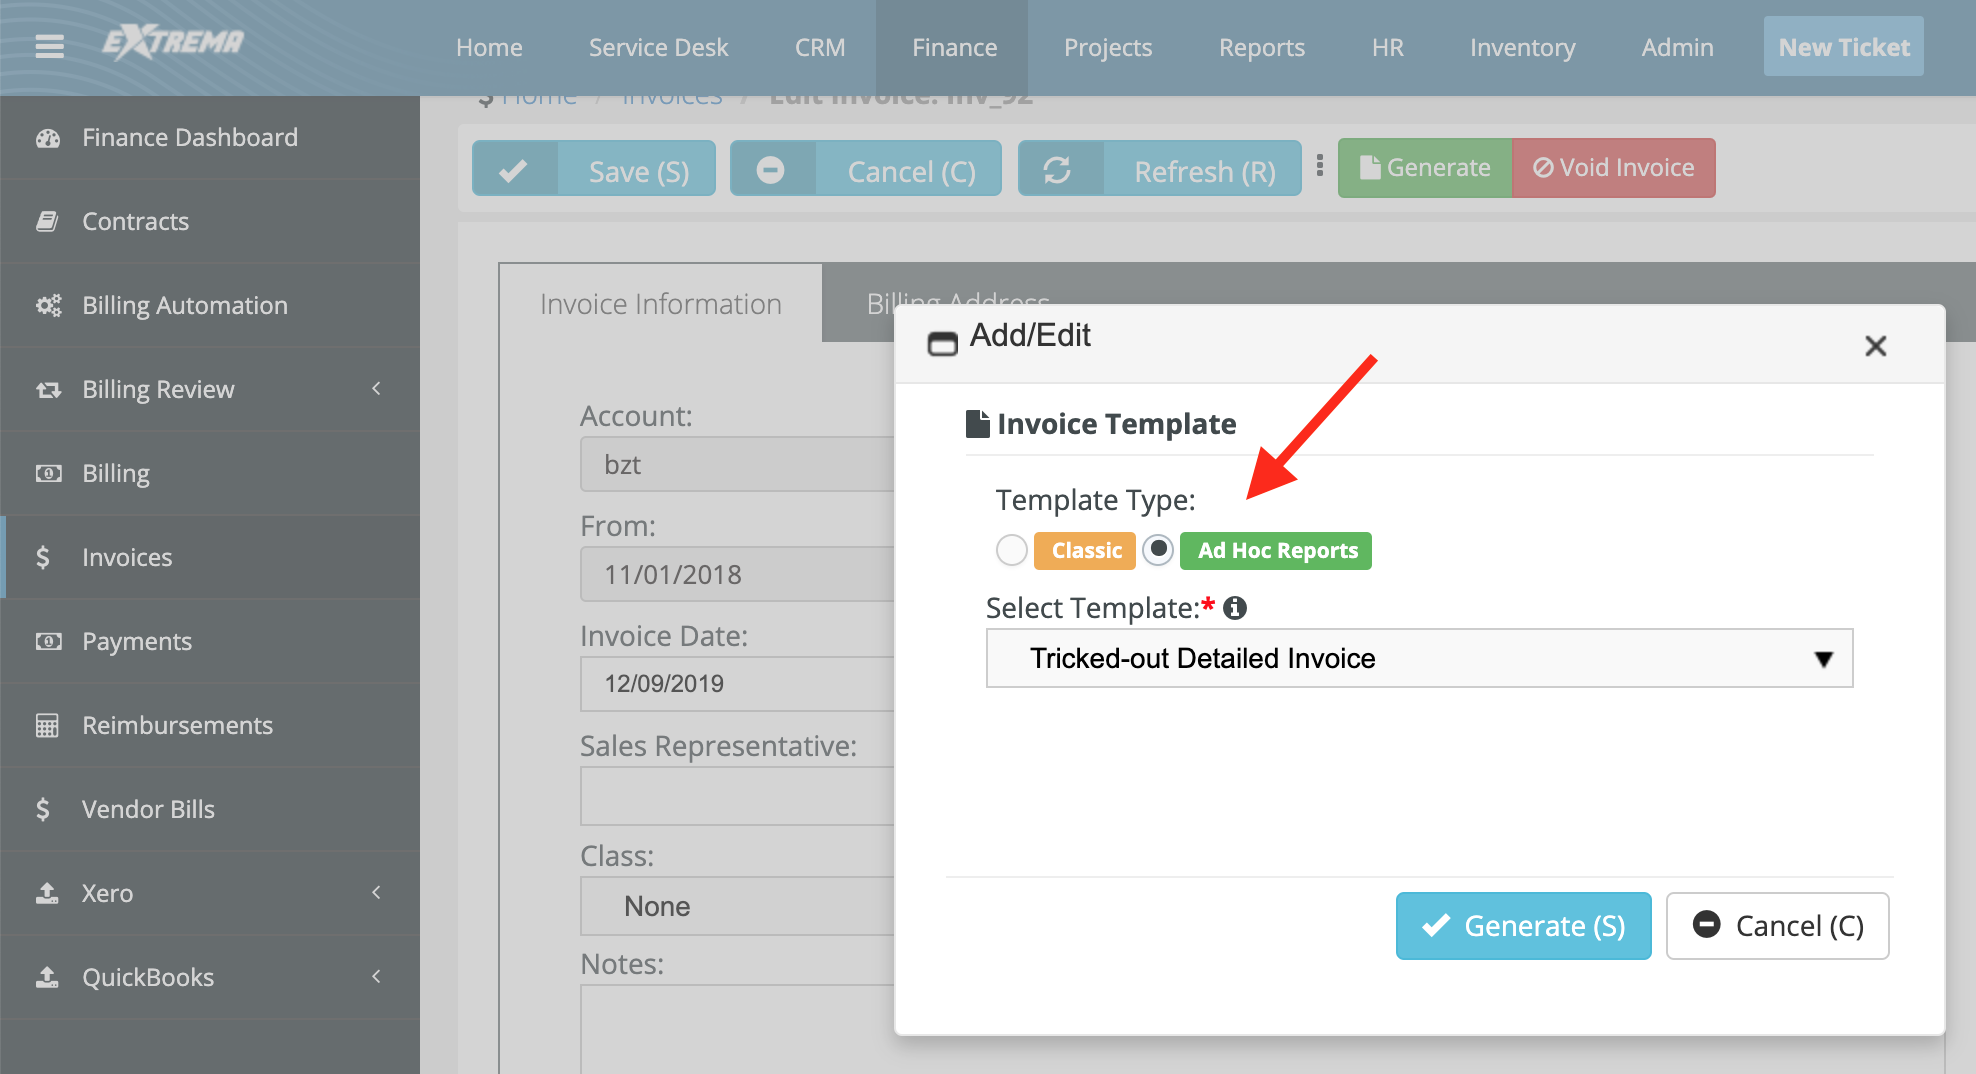Screen dimensions: 1976x1074
Task: Click the Payments money icon
Action: (x=48, y=642)
